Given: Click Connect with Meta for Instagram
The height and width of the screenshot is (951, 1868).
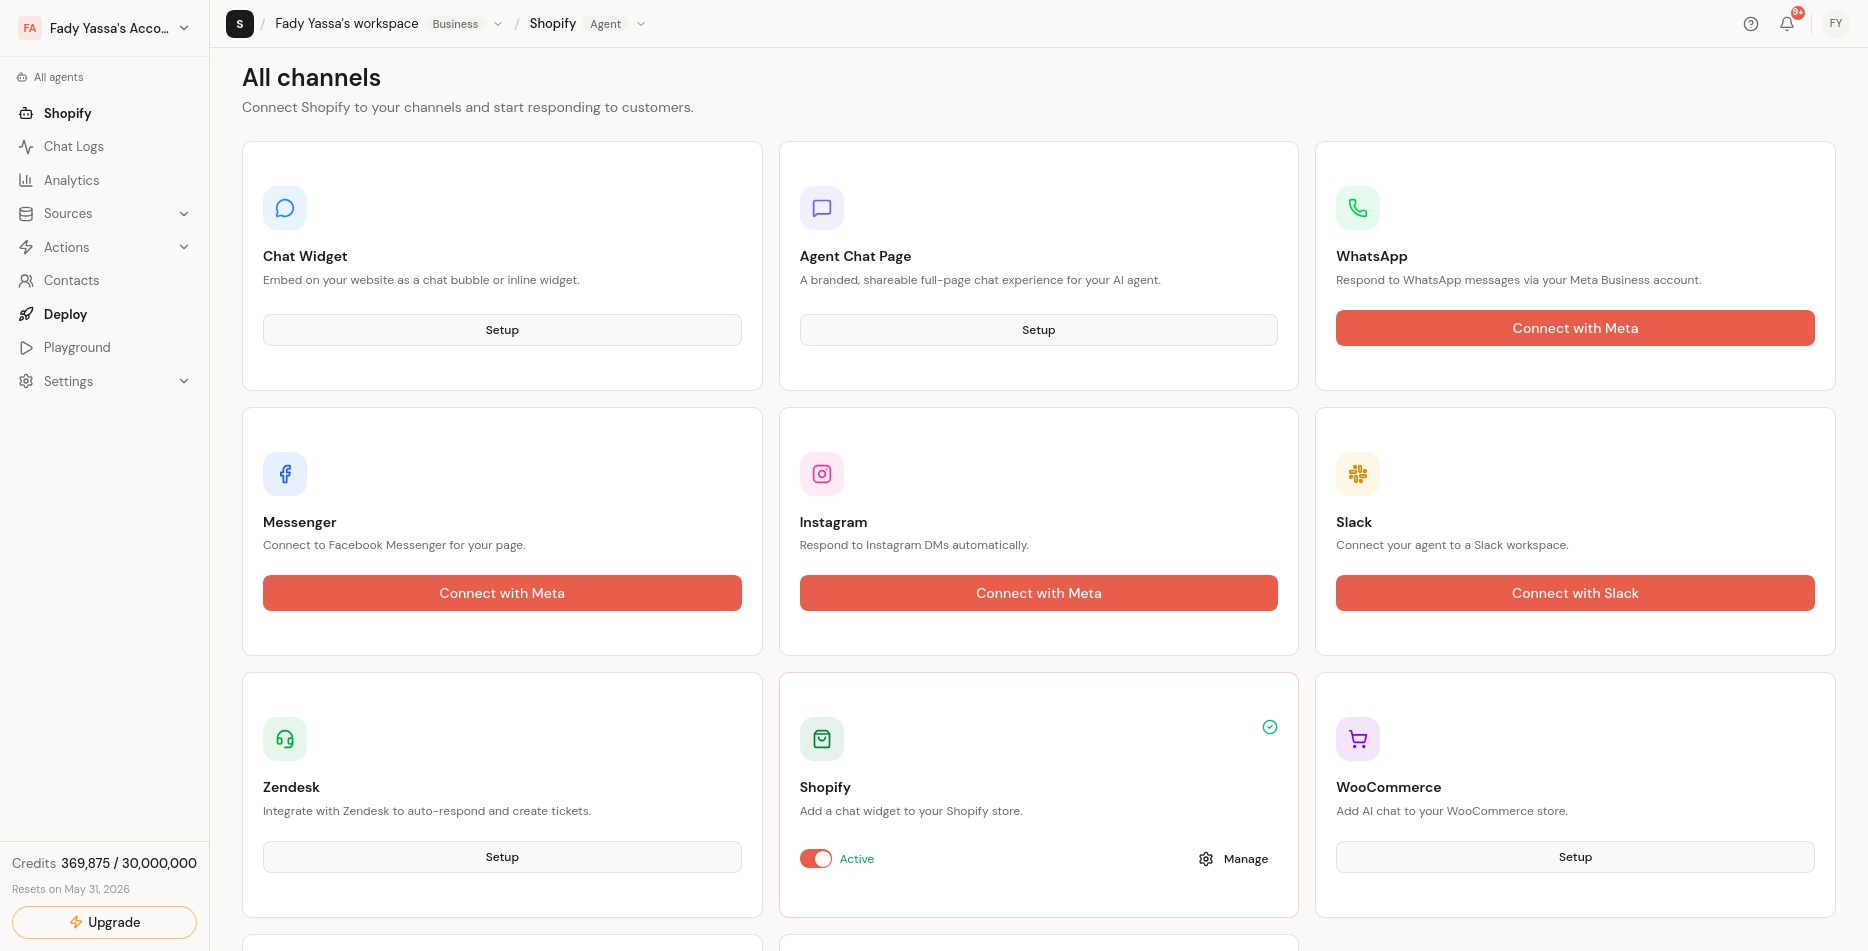Looking at the screenshot, I should click(1038, 593).
